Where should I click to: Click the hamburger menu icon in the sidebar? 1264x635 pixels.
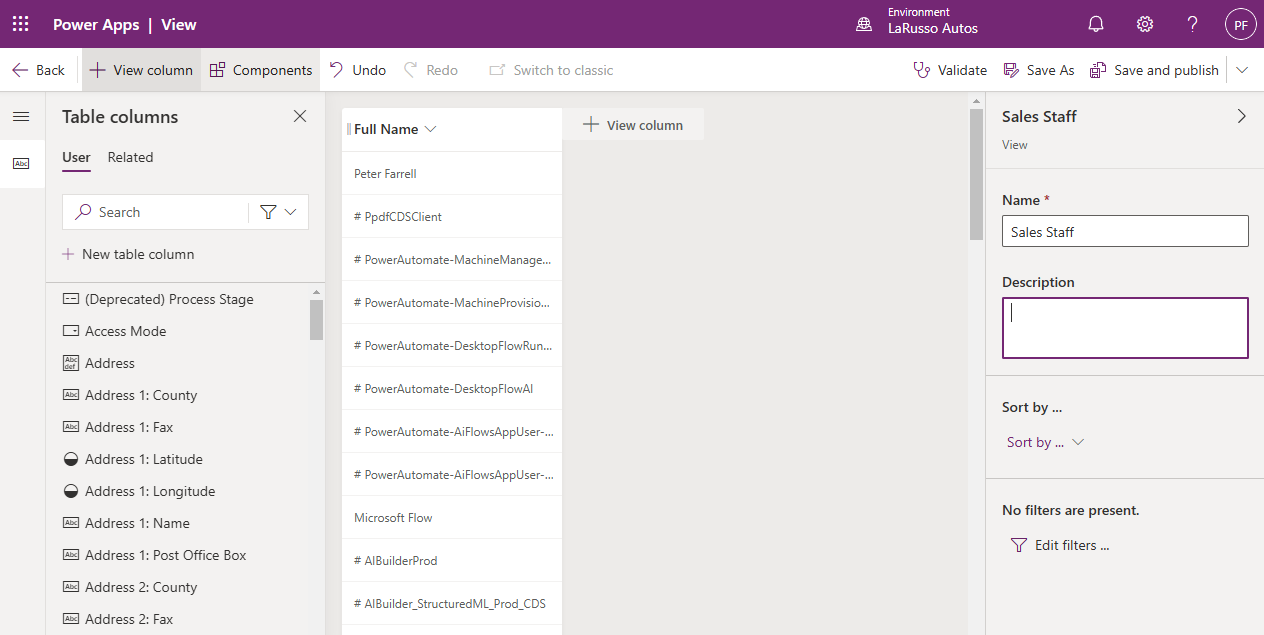[20, 116]
